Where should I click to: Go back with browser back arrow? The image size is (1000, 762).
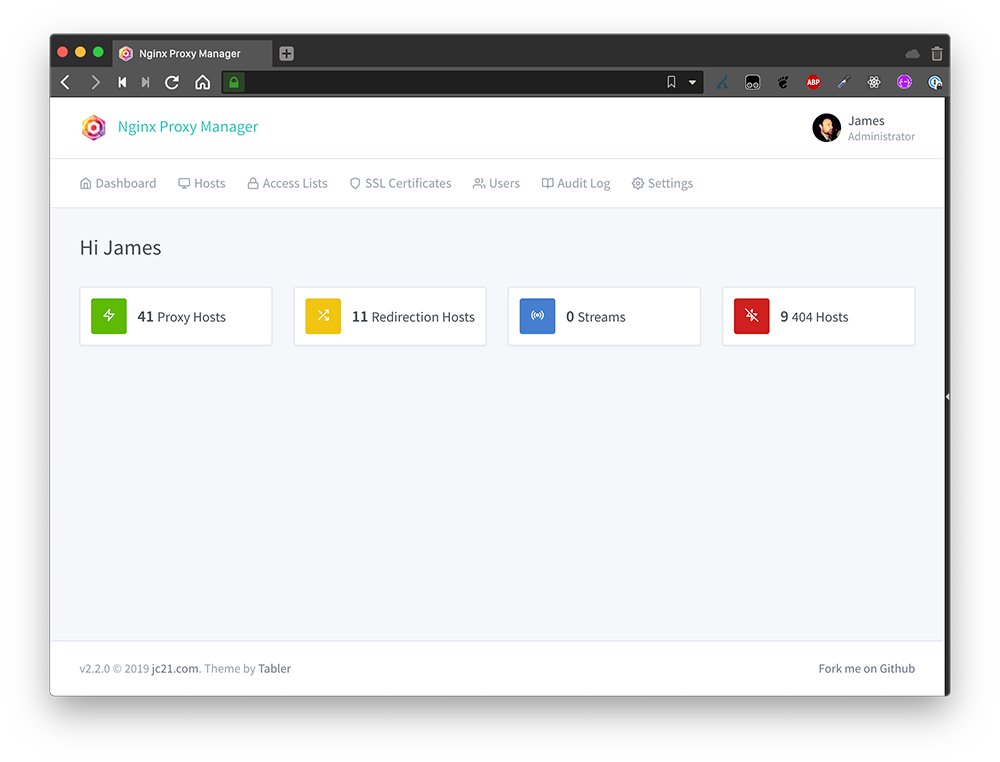65,82
